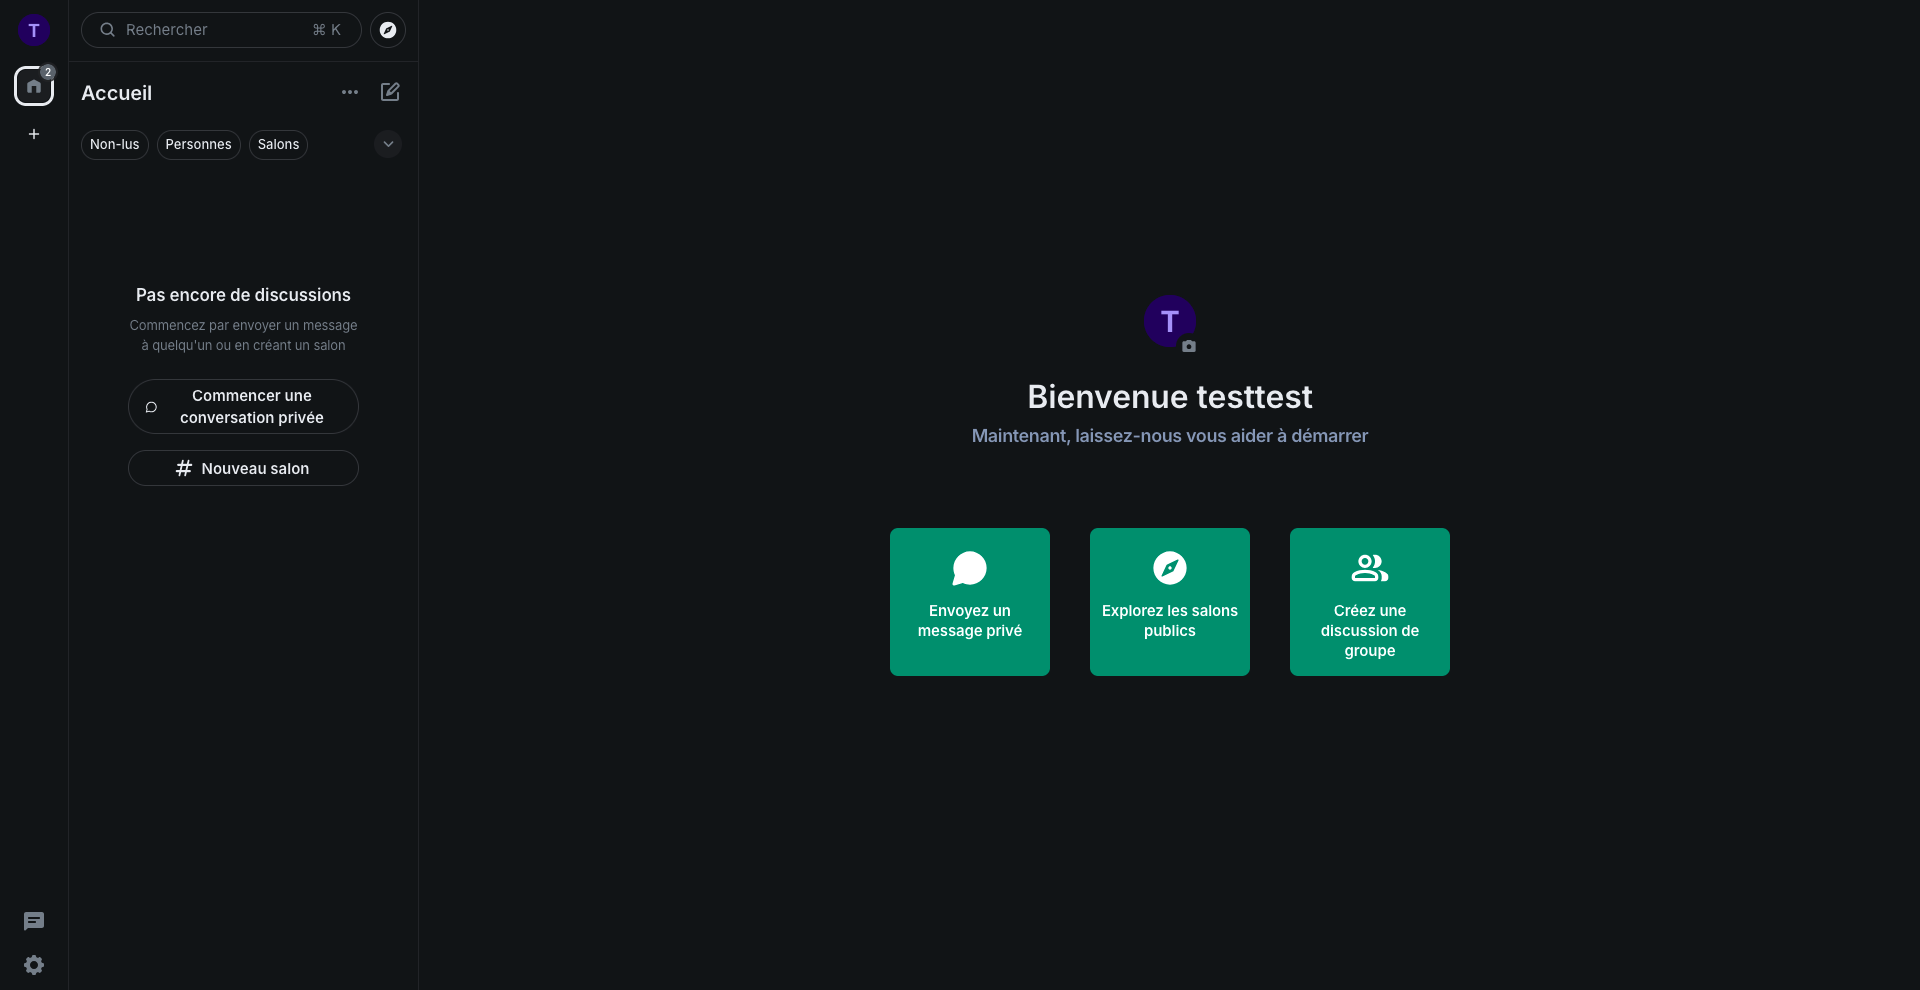Screen dimensions: 1920x990
Task: Open Accueil options three-dot menu
Action: (x=349, y=92)
